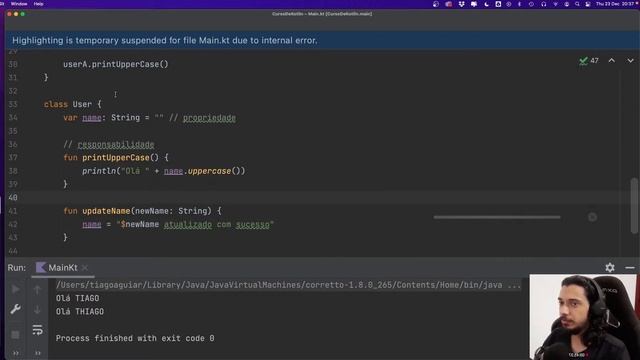Viewport: 640px width, 360px height.
Task: Go up the stack trace with up arrow
Action: tap(37, 289)
